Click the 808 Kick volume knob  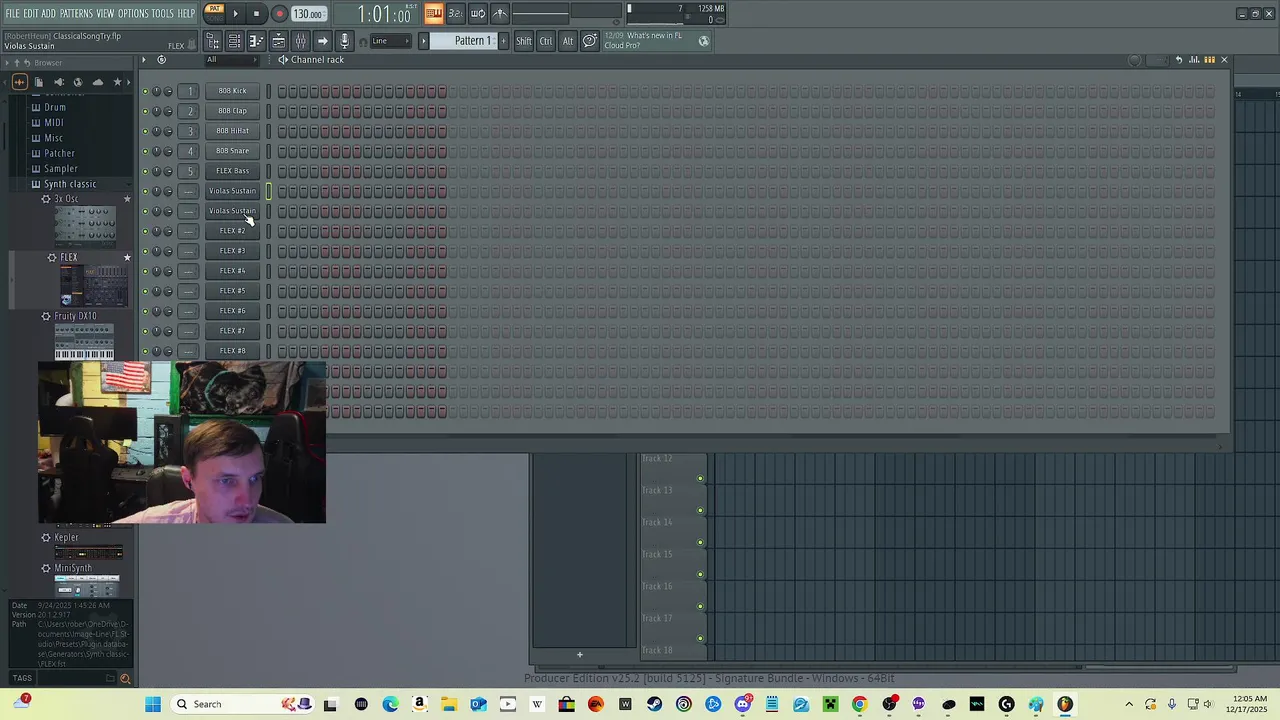click(x=168, y=91)
